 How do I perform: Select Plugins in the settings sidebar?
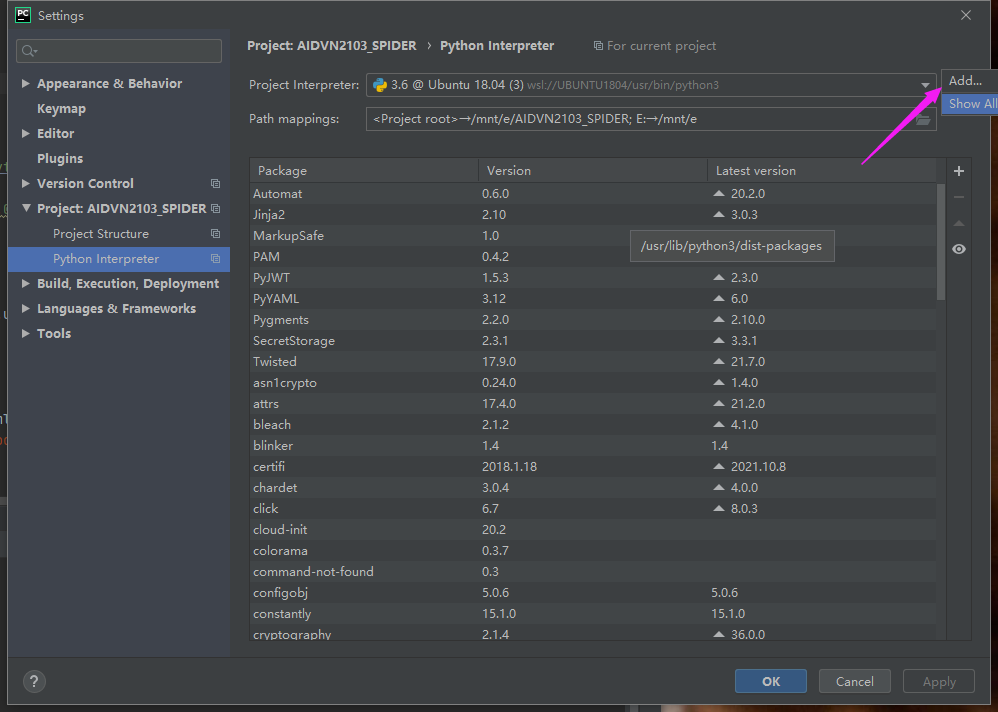[x=58, y=158]
